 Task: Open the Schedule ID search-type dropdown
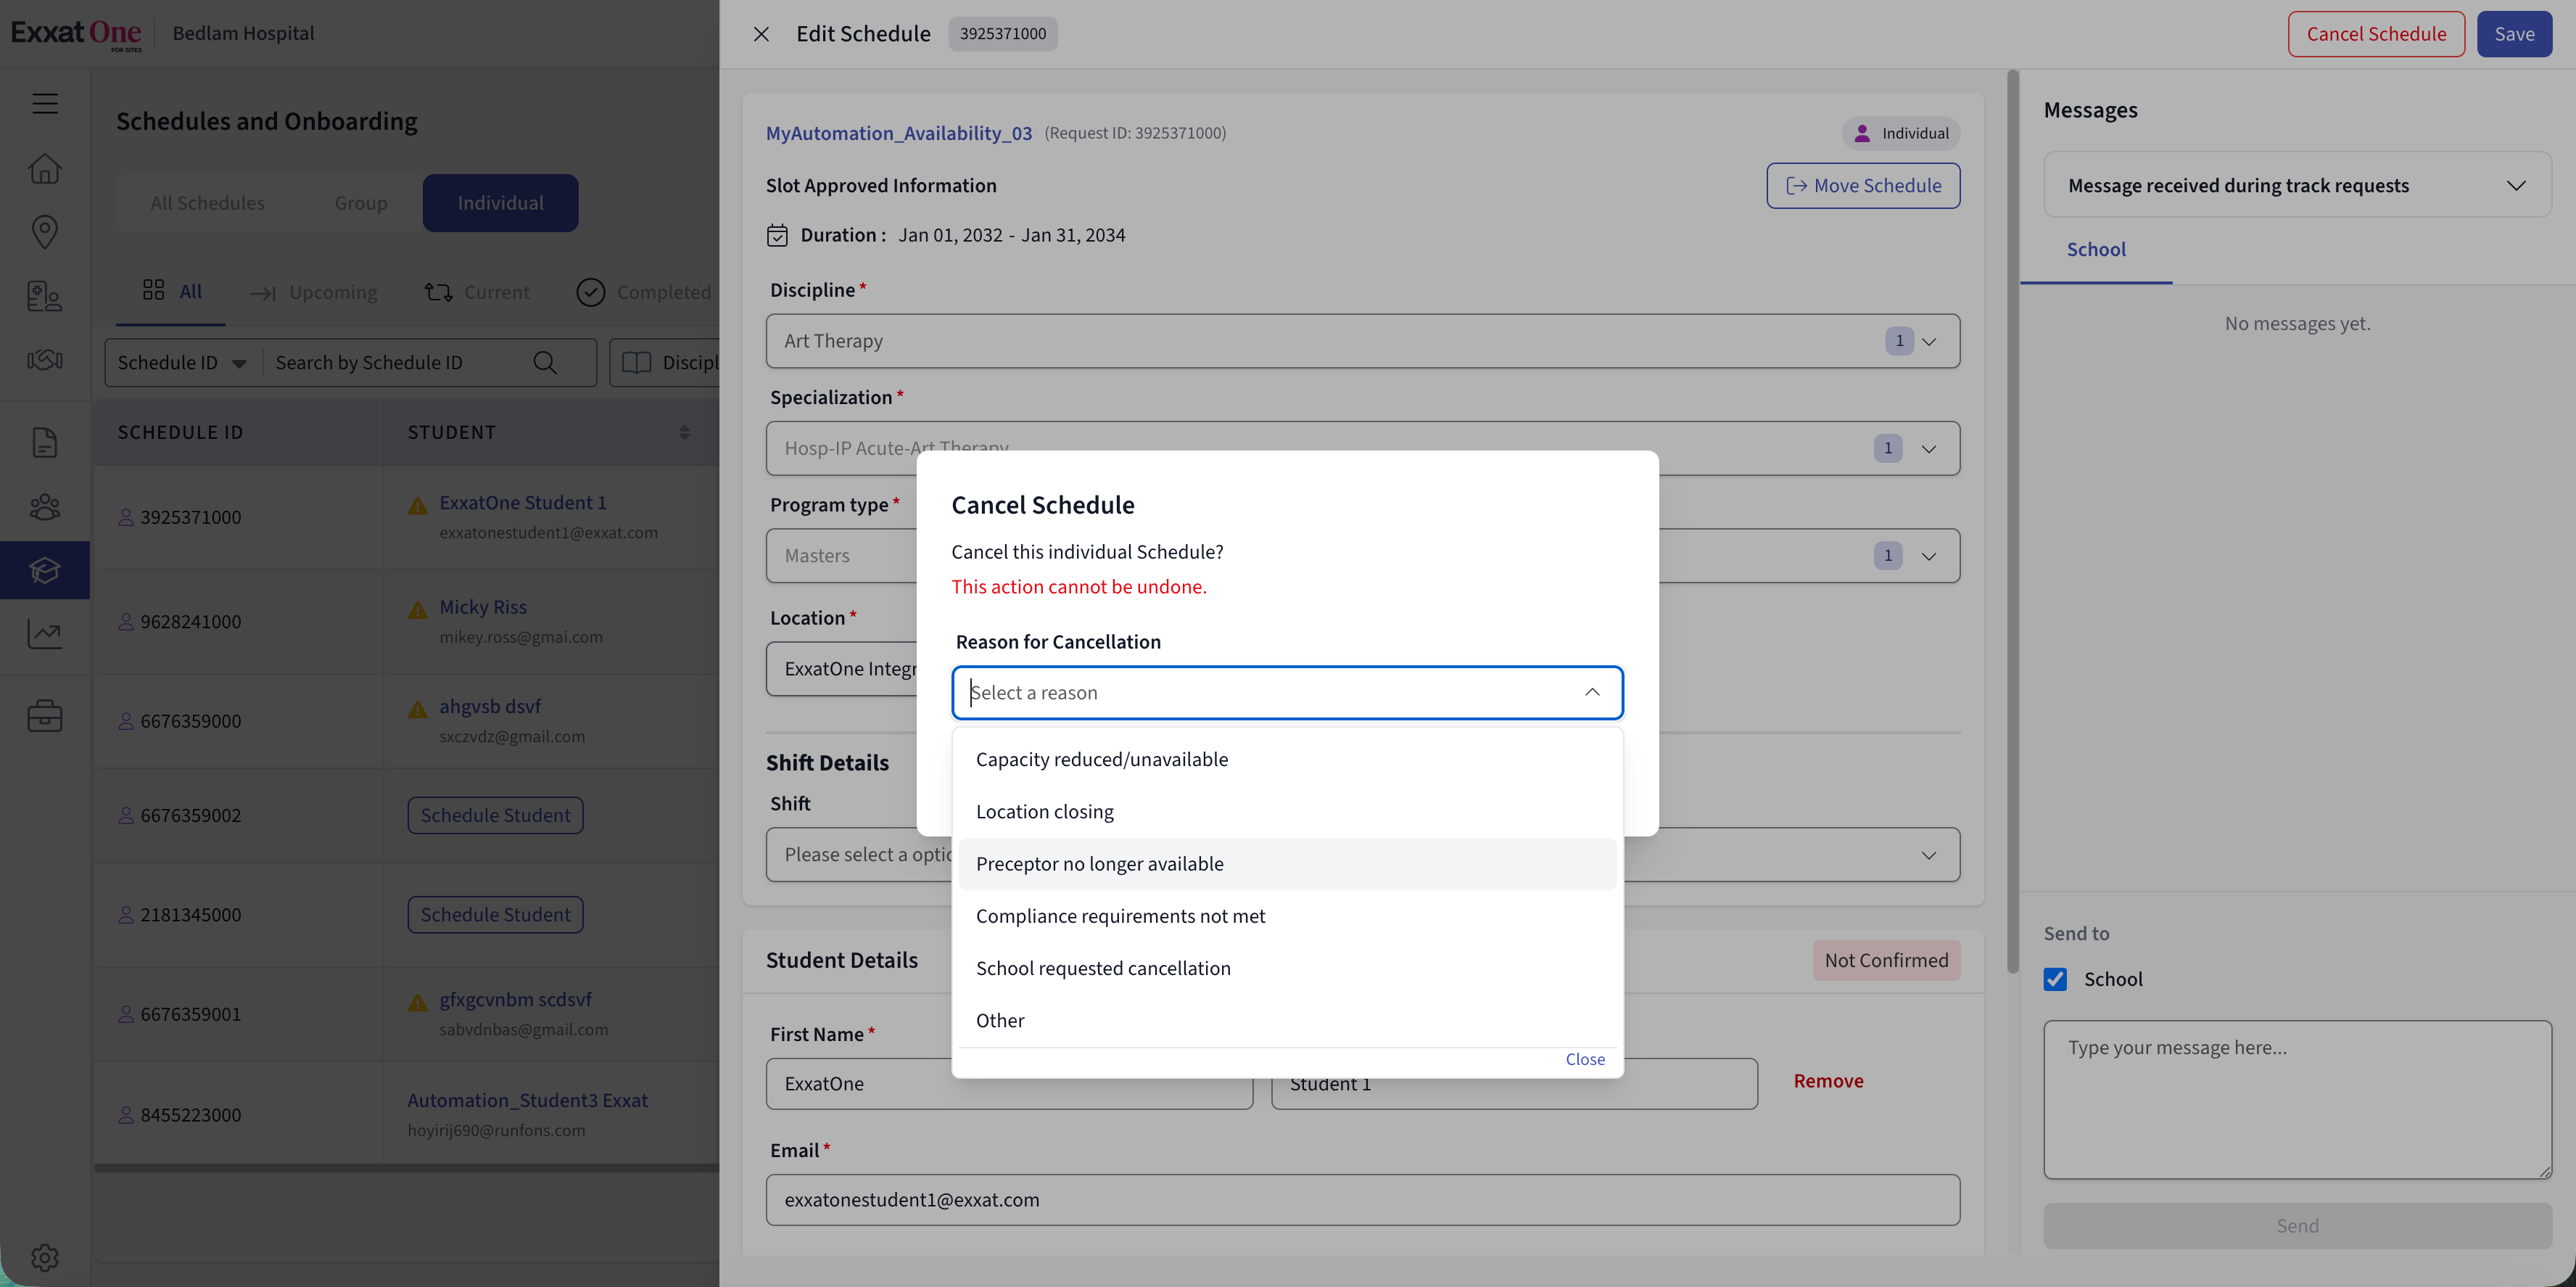[x=182, y=362]
